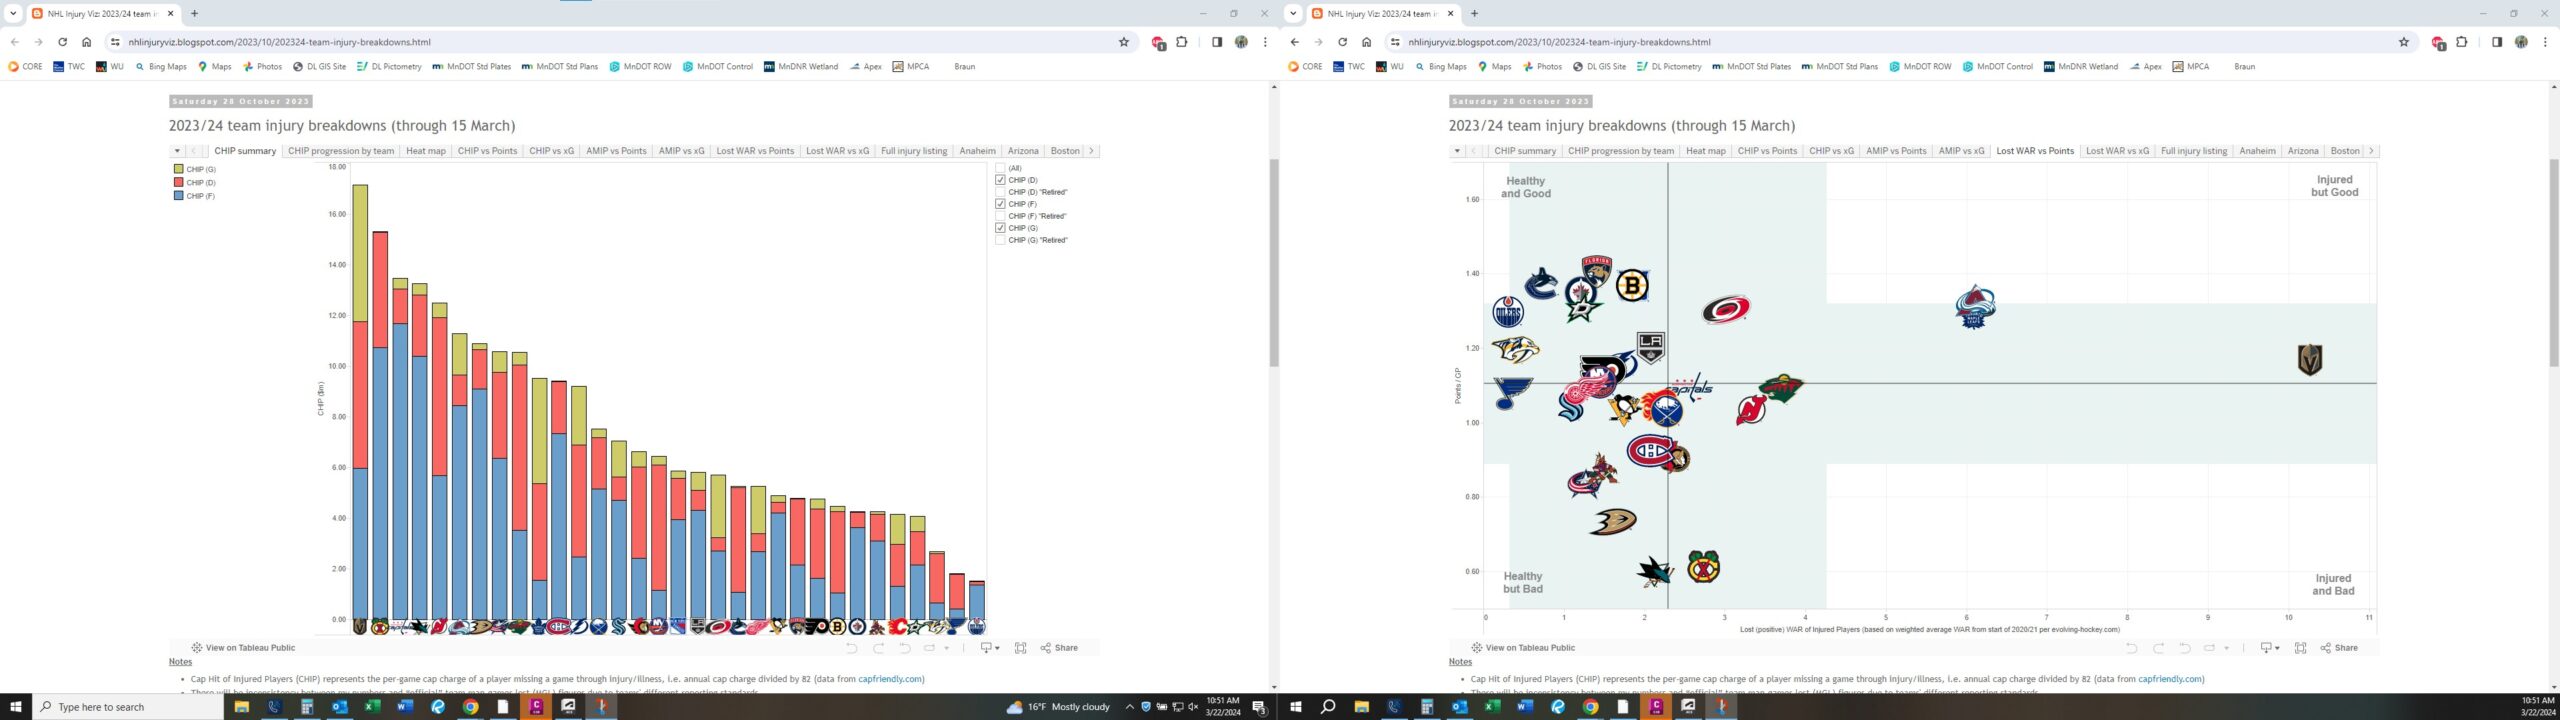The width and height of the screenshot is (2560, 720).
Task: Click vertical scrollbar of right browser page
Action: click(2553, 262)
